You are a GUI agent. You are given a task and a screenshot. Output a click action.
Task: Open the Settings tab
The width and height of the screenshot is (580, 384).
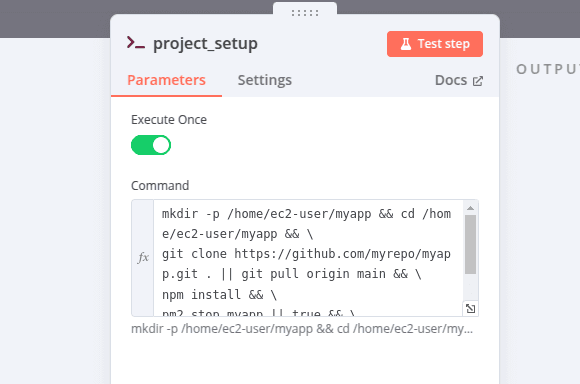(264, 80)
